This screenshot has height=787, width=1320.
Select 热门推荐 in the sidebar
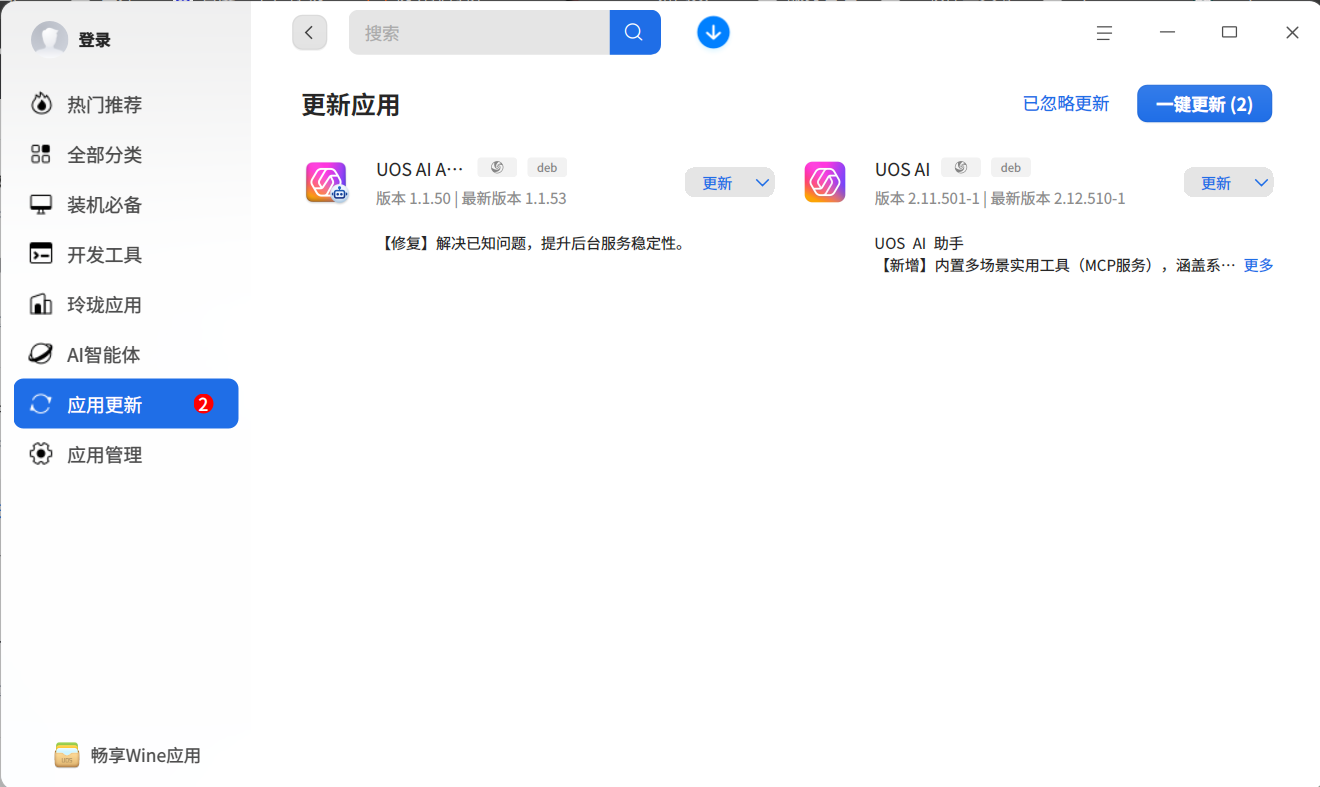click(126, 104)
